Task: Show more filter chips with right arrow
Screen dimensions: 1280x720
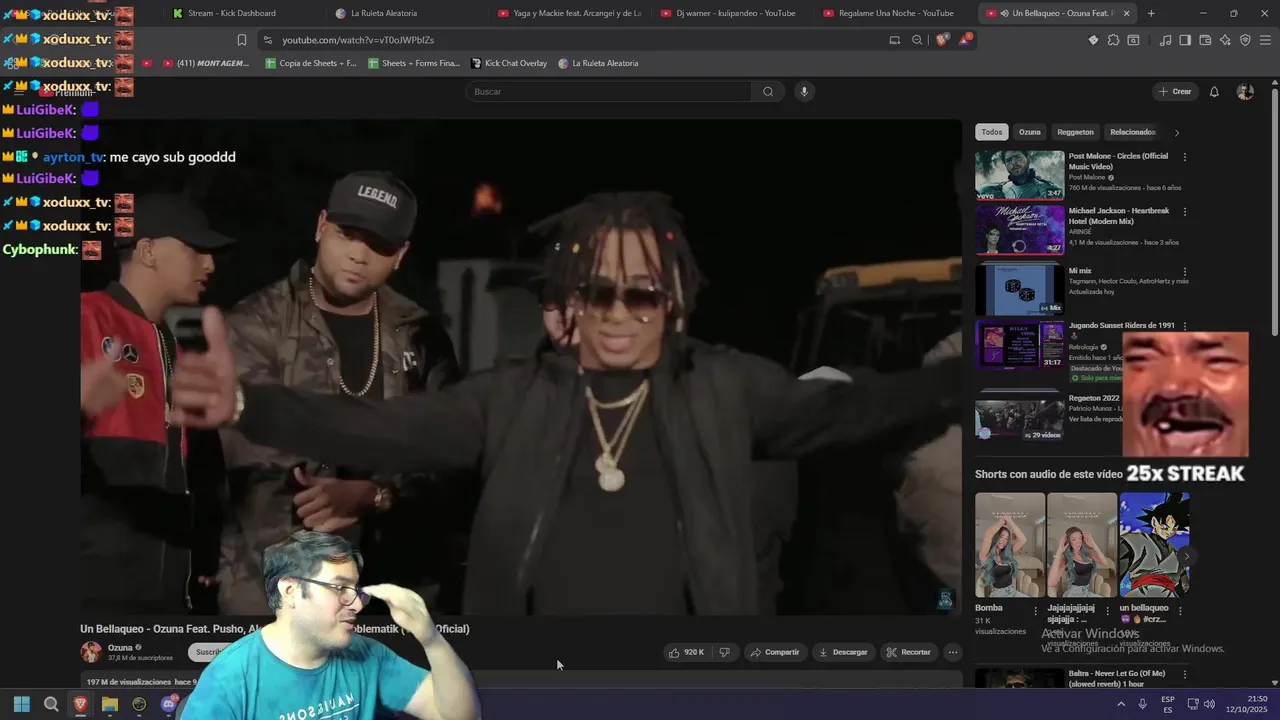Action: pos(1177,132)
